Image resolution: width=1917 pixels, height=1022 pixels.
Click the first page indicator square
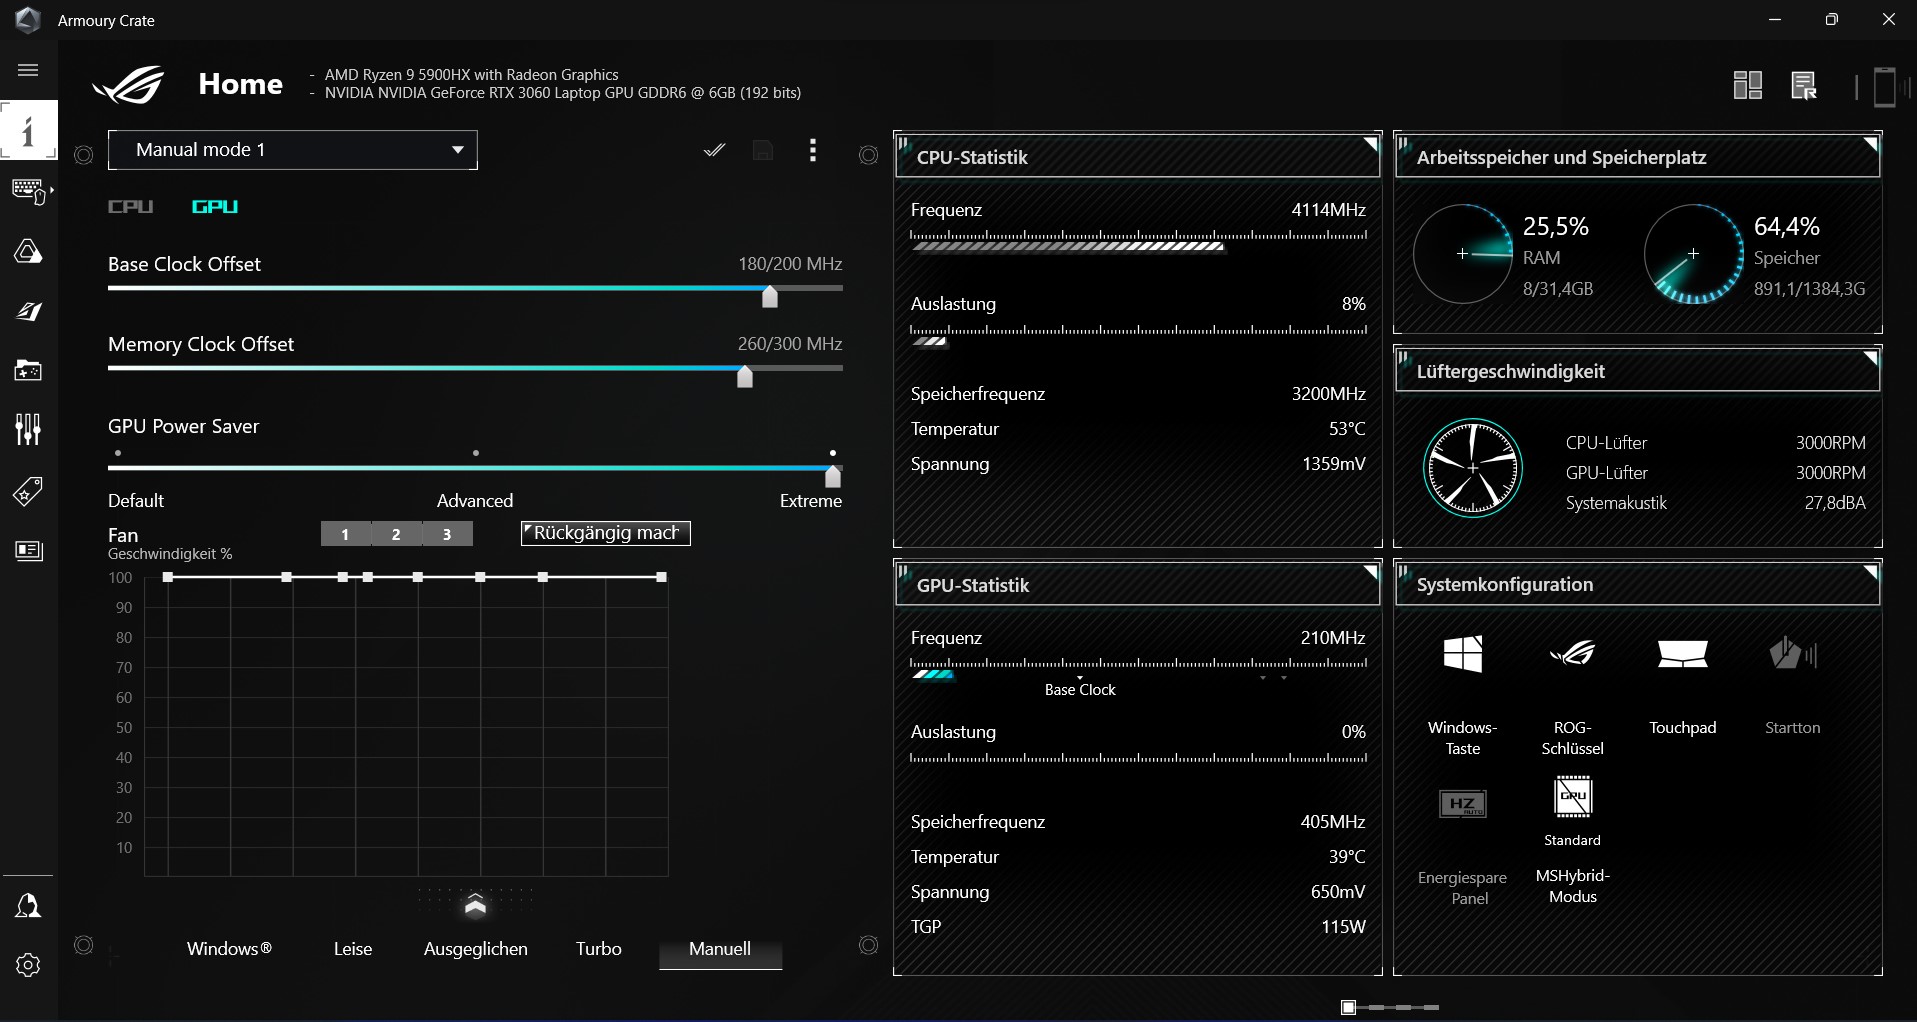click(x=1349, y=1007)
